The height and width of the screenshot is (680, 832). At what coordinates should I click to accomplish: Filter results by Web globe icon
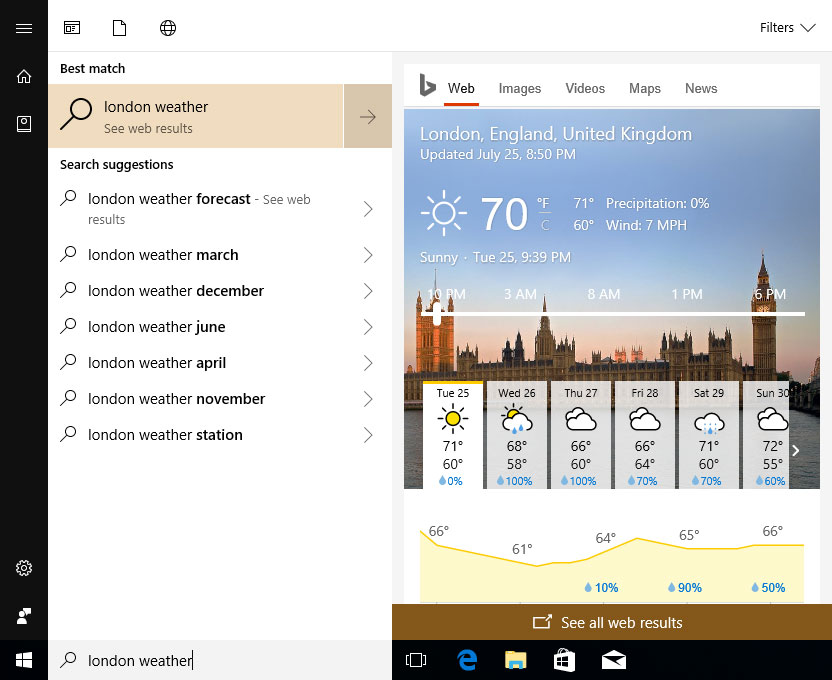[168, 28]
